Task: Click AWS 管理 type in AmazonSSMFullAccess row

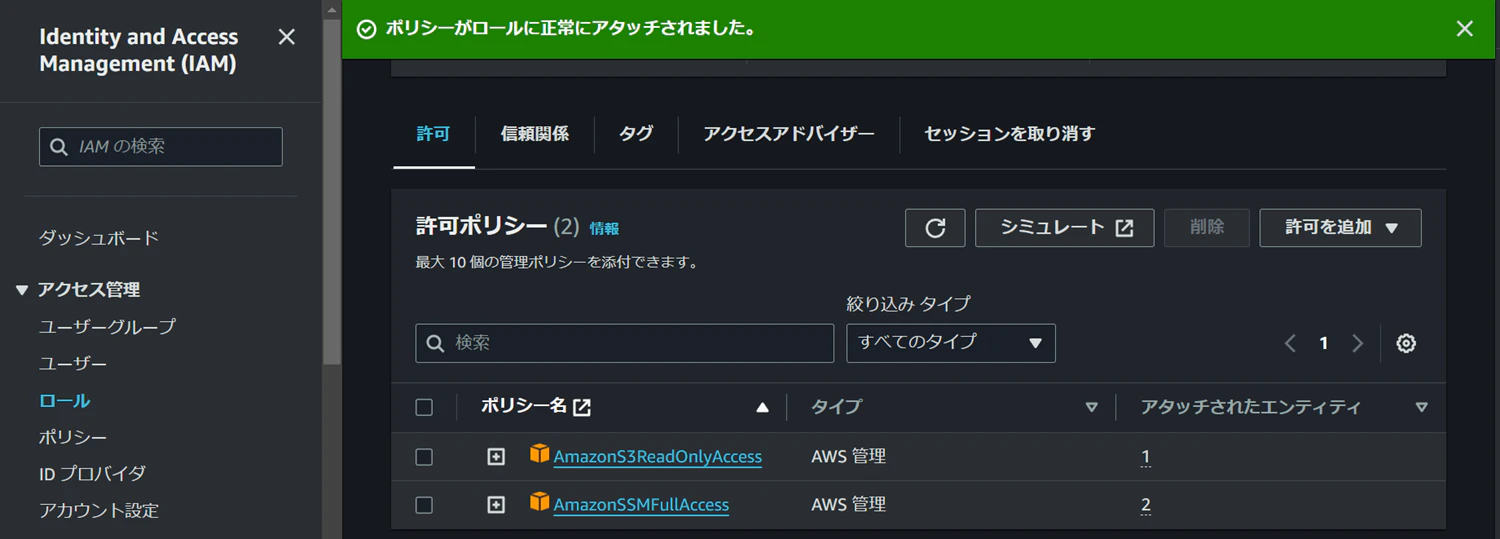Action: pos(848,505)
